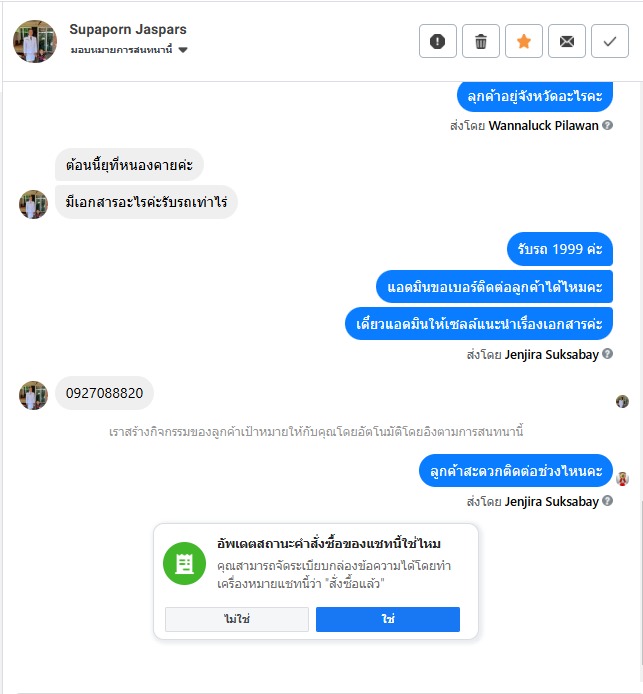Screen dimensions: 643x694
Task: Mark conversation done with checkmark icon
Action: 610,41
